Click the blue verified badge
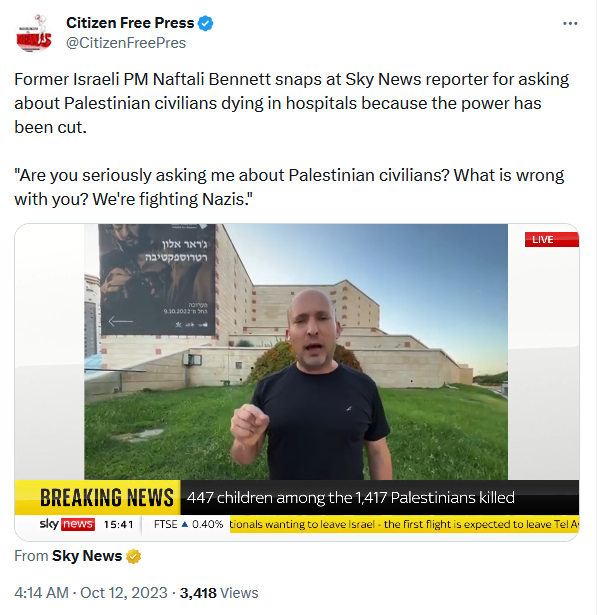This screenshot has width=598, height=615. tap(205, 23)
